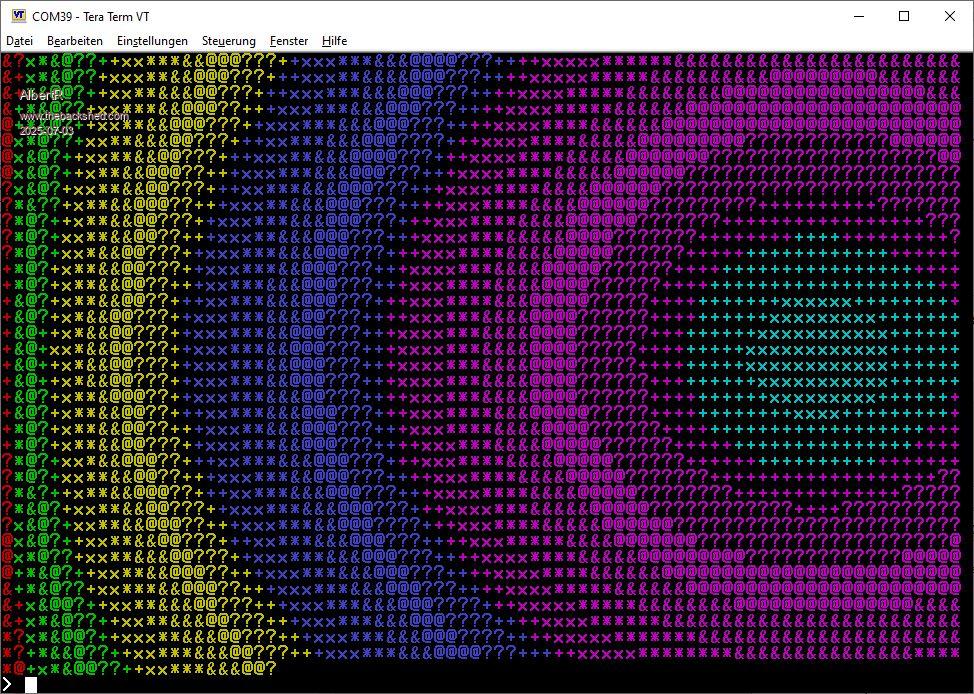Image resolution: width=974 pixels, height=694 pixels.
Task: Click the Tera Term VT title bar icon
Action: pyautogui.click(x=18, y=16)
